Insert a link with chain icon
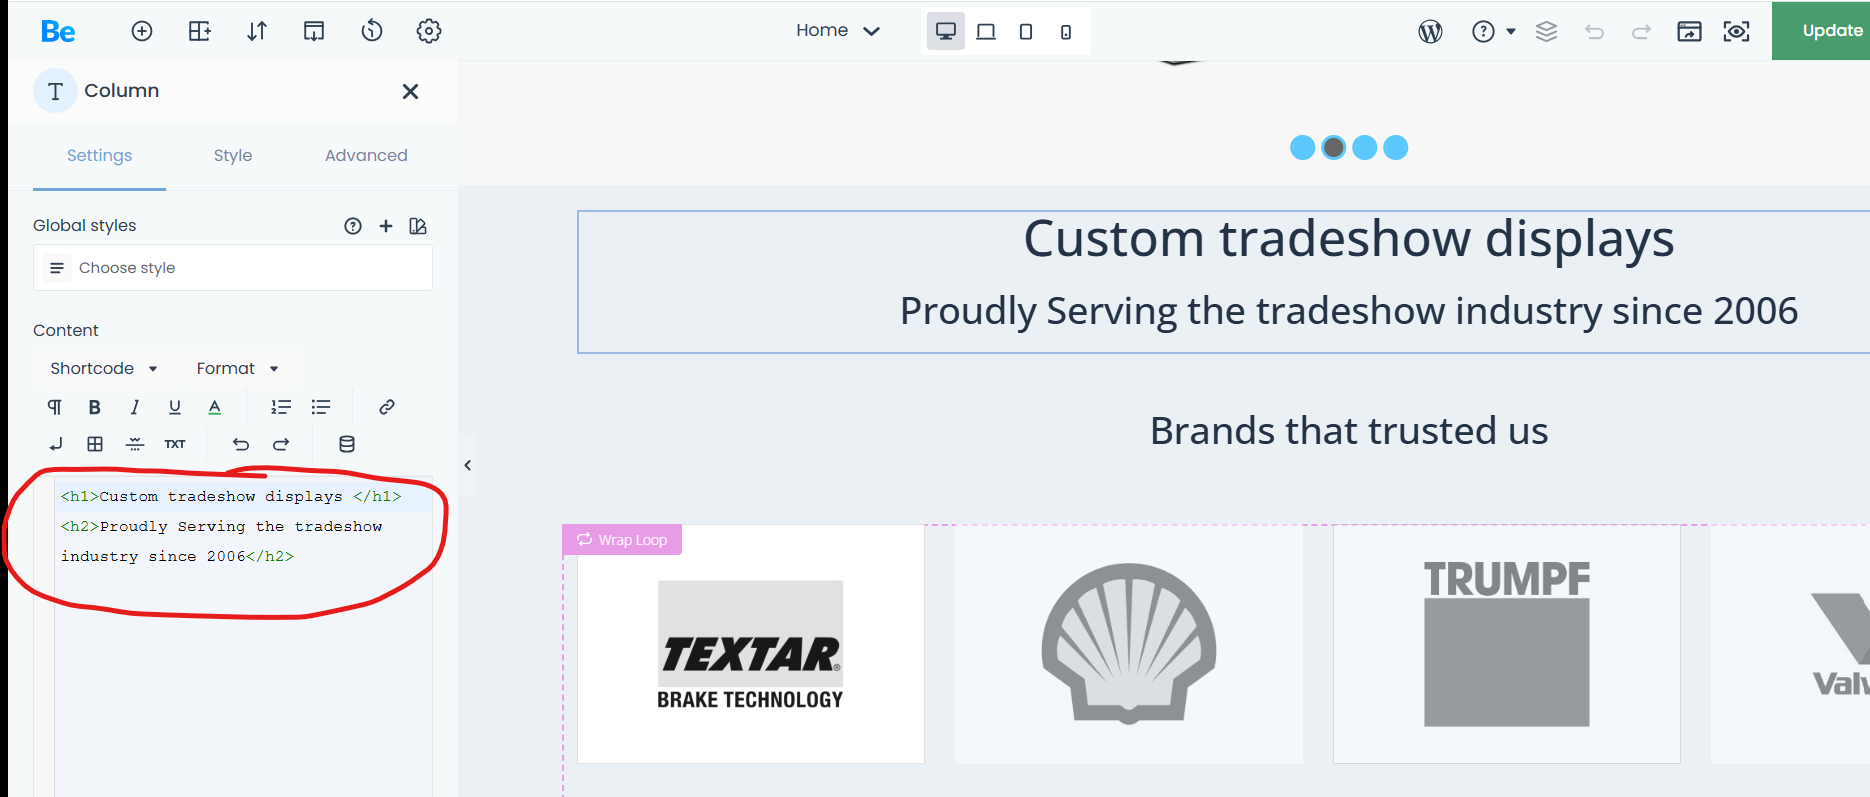This screenshot has height=797, width=1870. tap(387, 407)
